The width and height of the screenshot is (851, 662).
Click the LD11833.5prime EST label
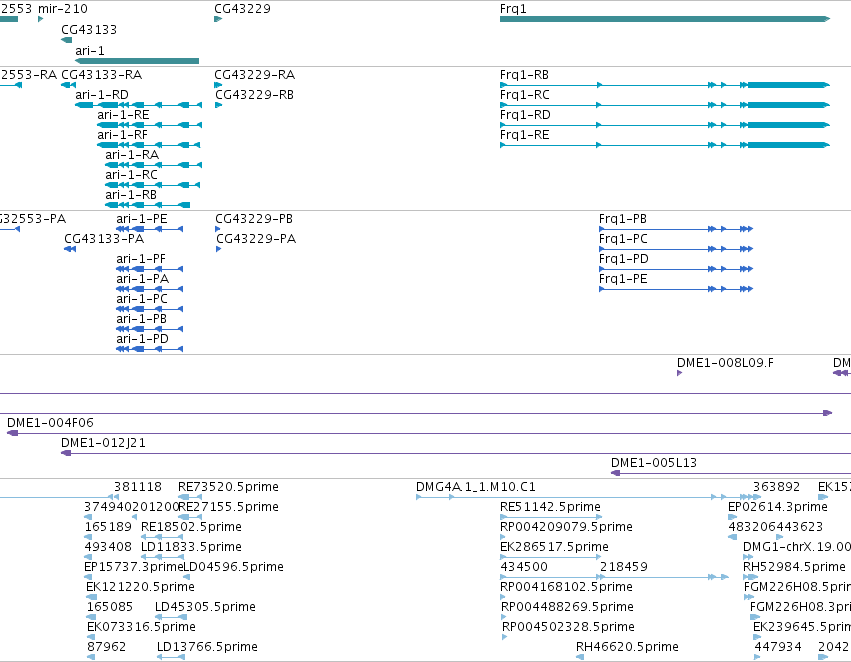tap(191, 548)
